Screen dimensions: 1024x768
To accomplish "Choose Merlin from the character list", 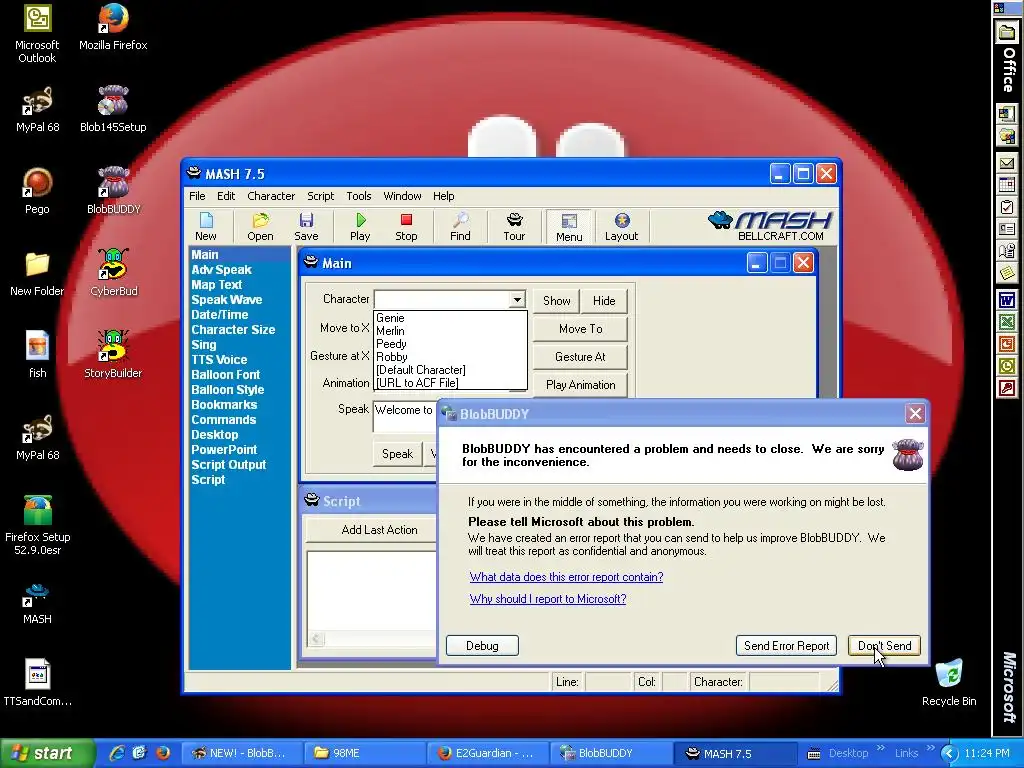I will [x=450, y=331].
